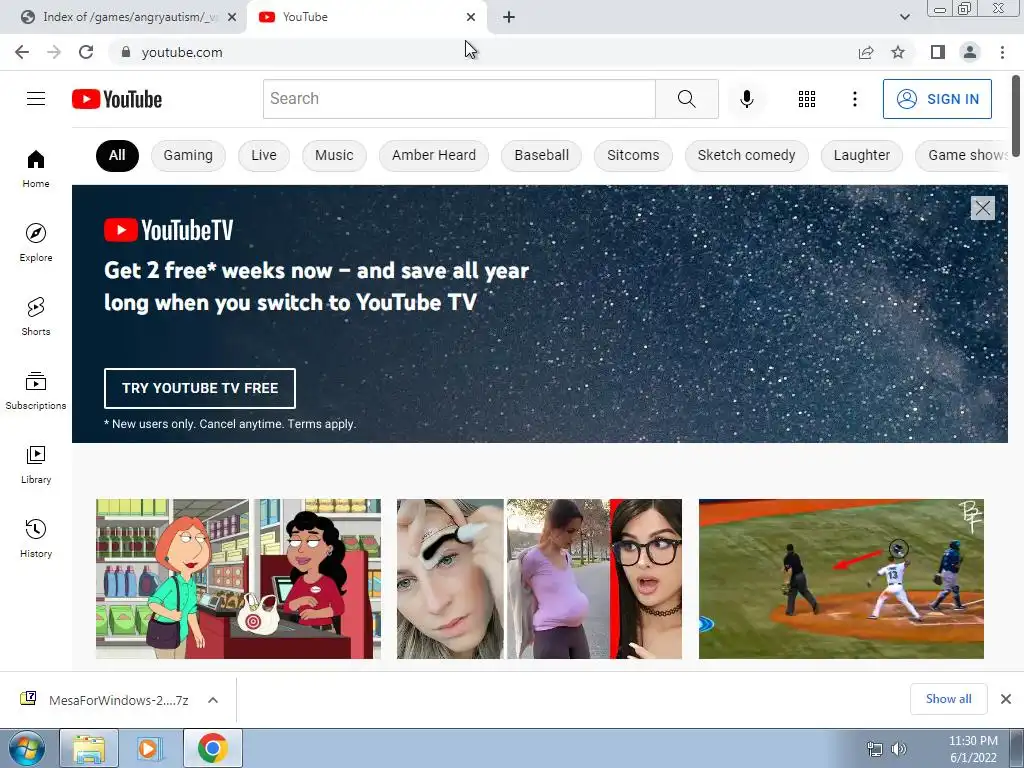Close the downloads bar
1024x768 pixels.
1006,699
